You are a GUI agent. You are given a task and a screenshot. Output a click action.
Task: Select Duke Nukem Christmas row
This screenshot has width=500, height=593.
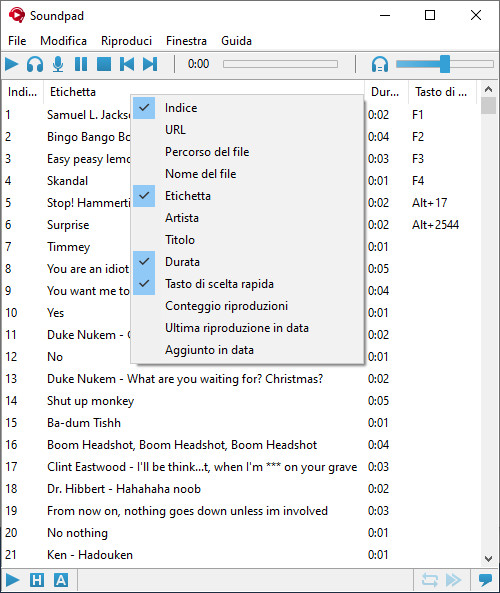[x=241, y=379]
